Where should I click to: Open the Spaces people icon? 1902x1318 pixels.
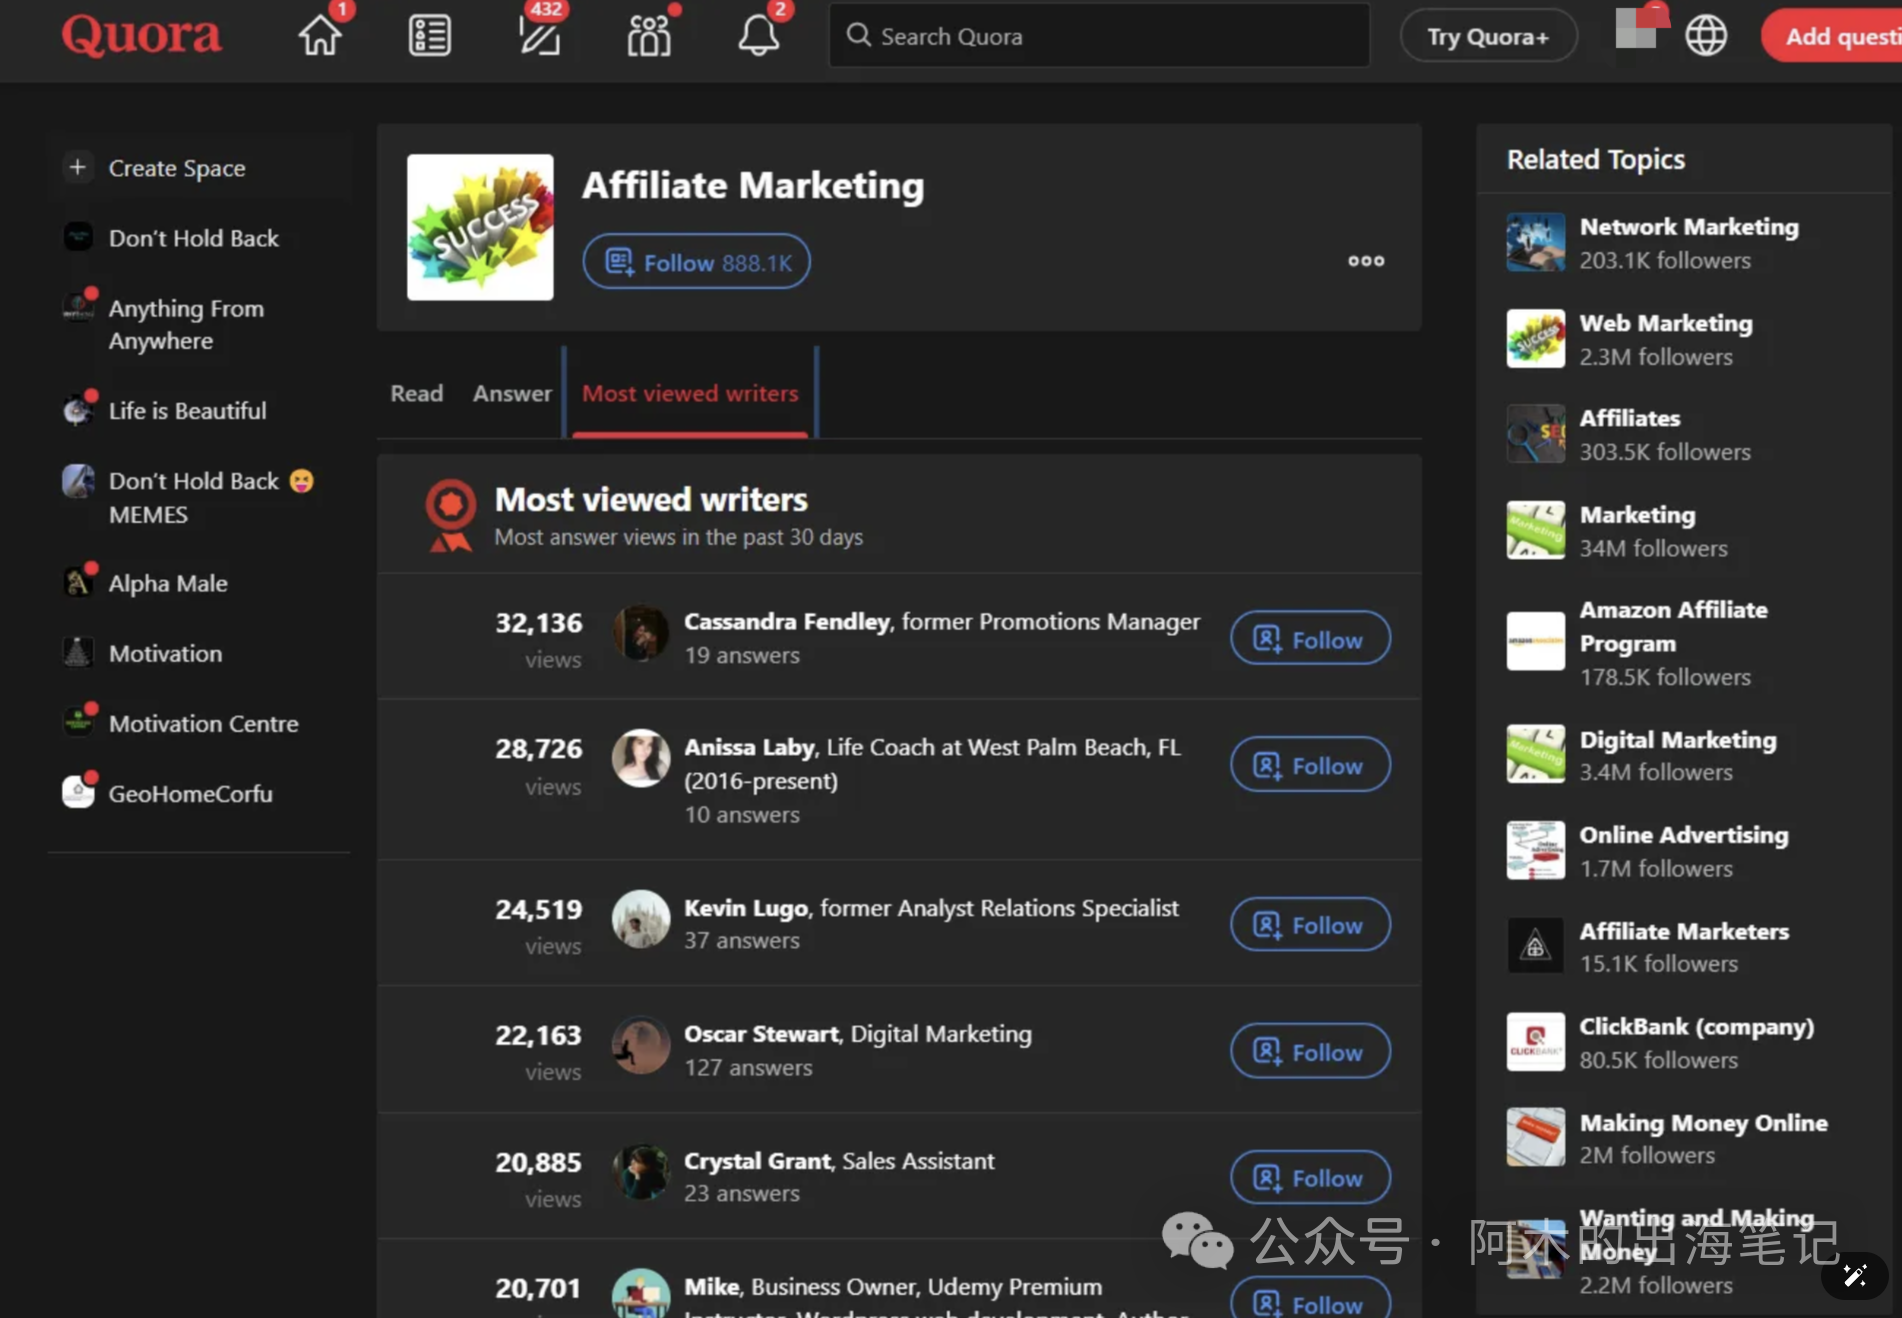pos(649,36)
